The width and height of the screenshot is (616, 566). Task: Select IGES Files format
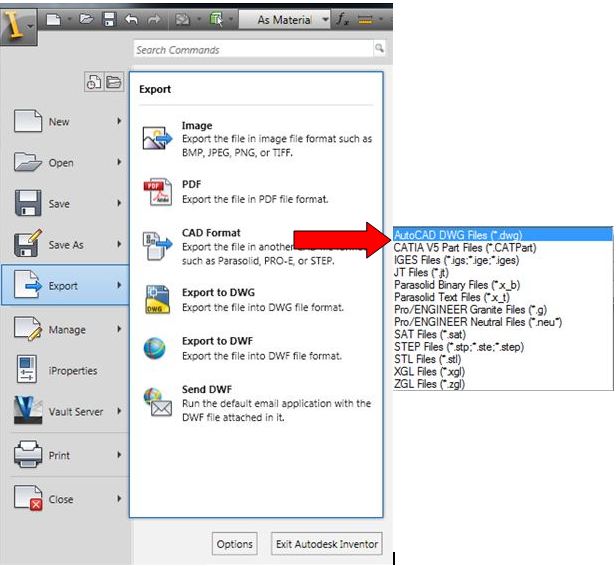coord(503,260)
